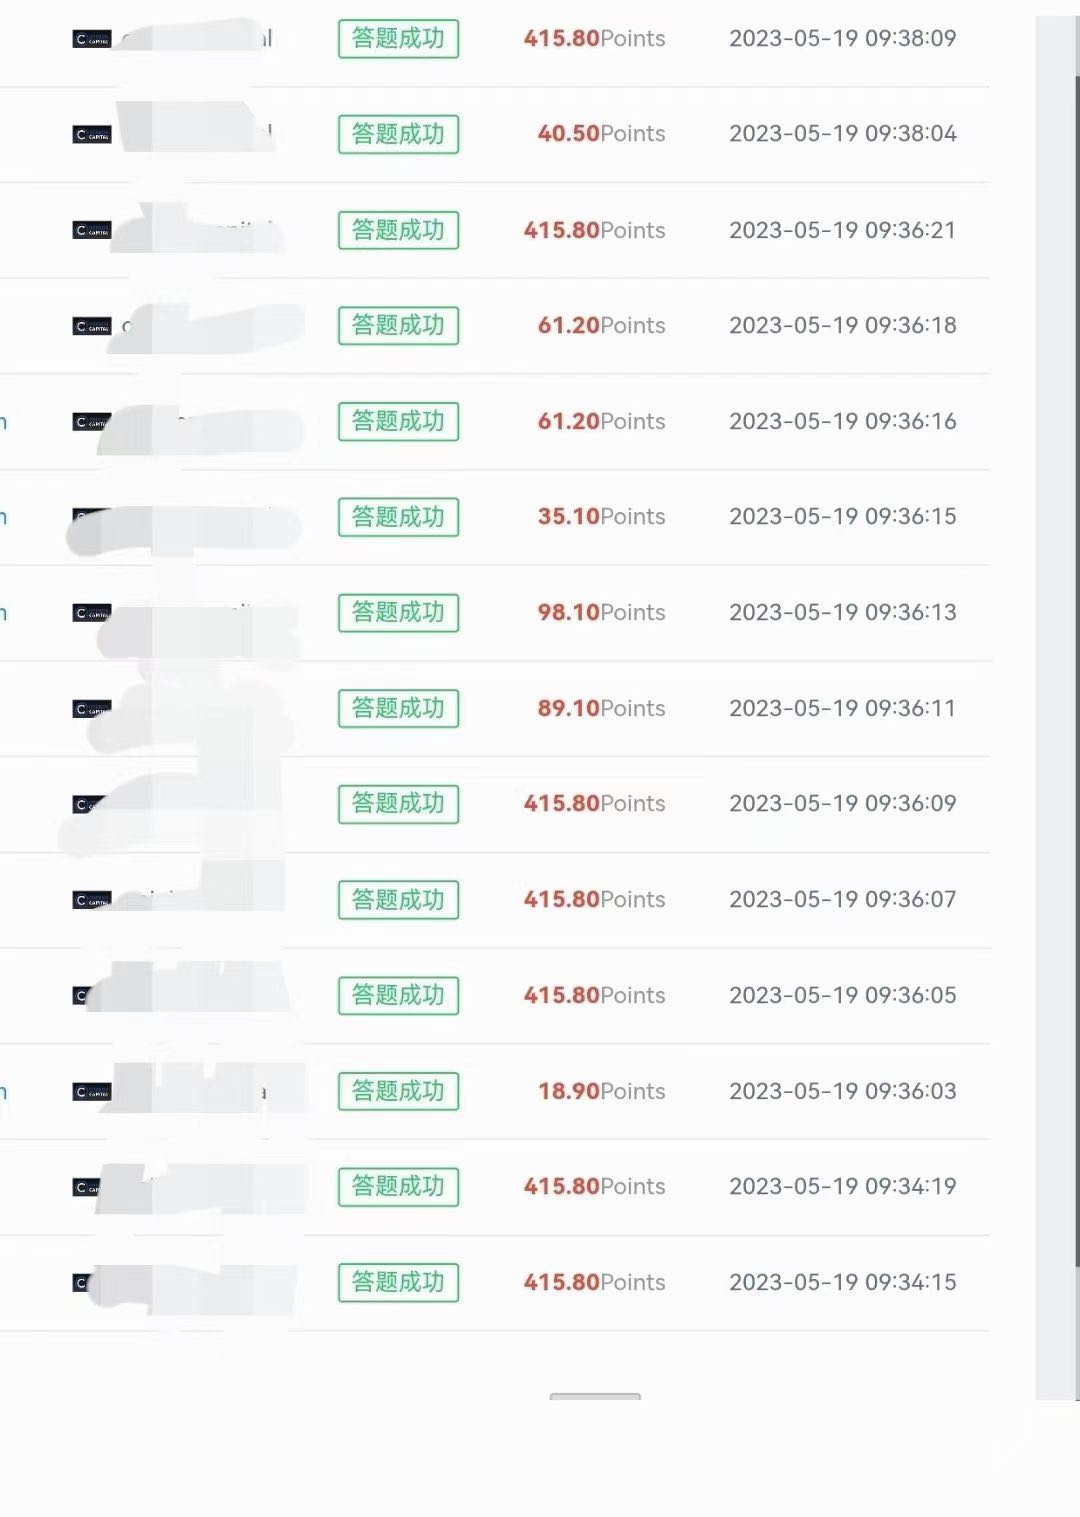
Task: Click the 答题成功 badge in the 98.10 Points row
Action: pyautogui.click(x=398, y=612)
